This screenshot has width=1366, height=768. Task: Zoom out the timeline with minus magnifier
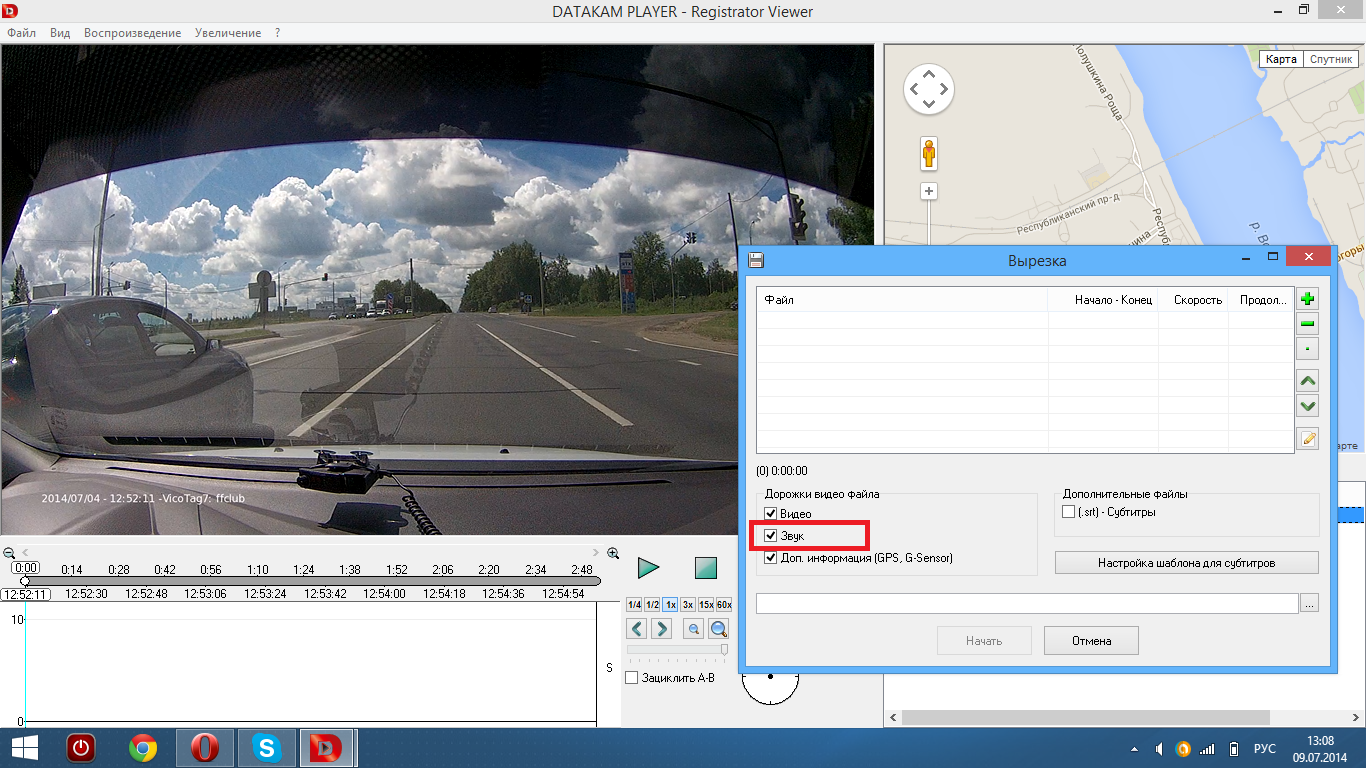pos(9,553)
